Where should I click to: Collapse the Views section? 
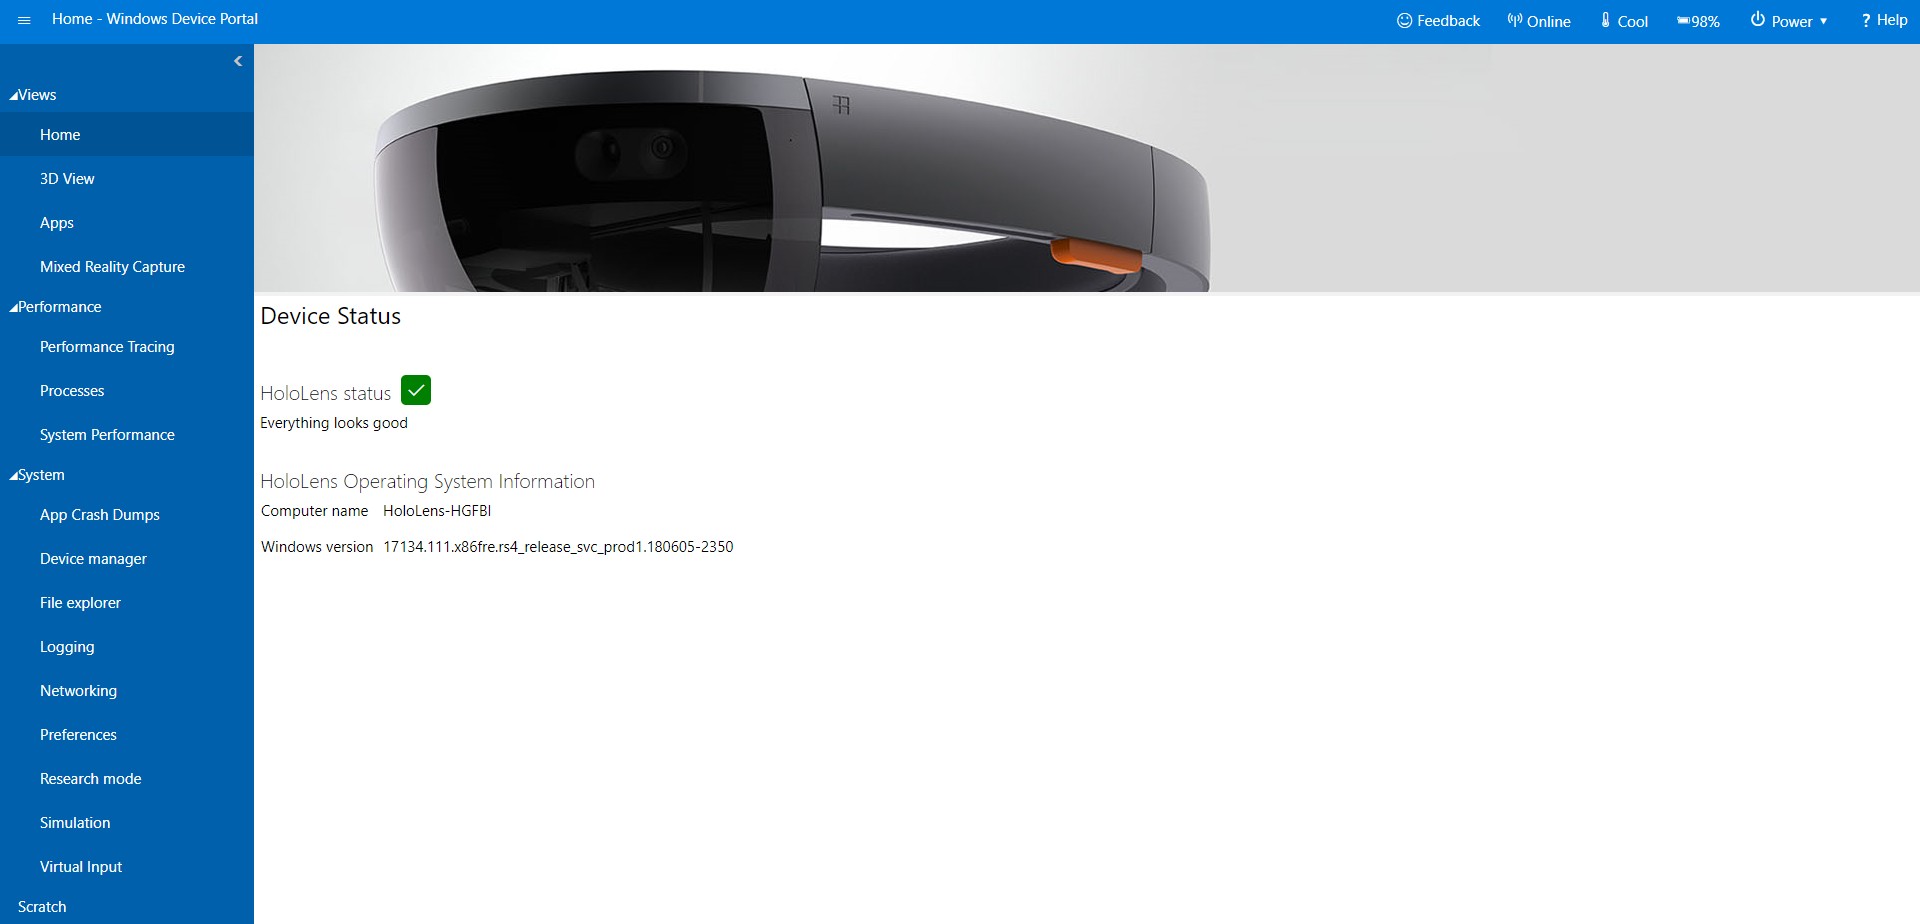tap(33, 95)
